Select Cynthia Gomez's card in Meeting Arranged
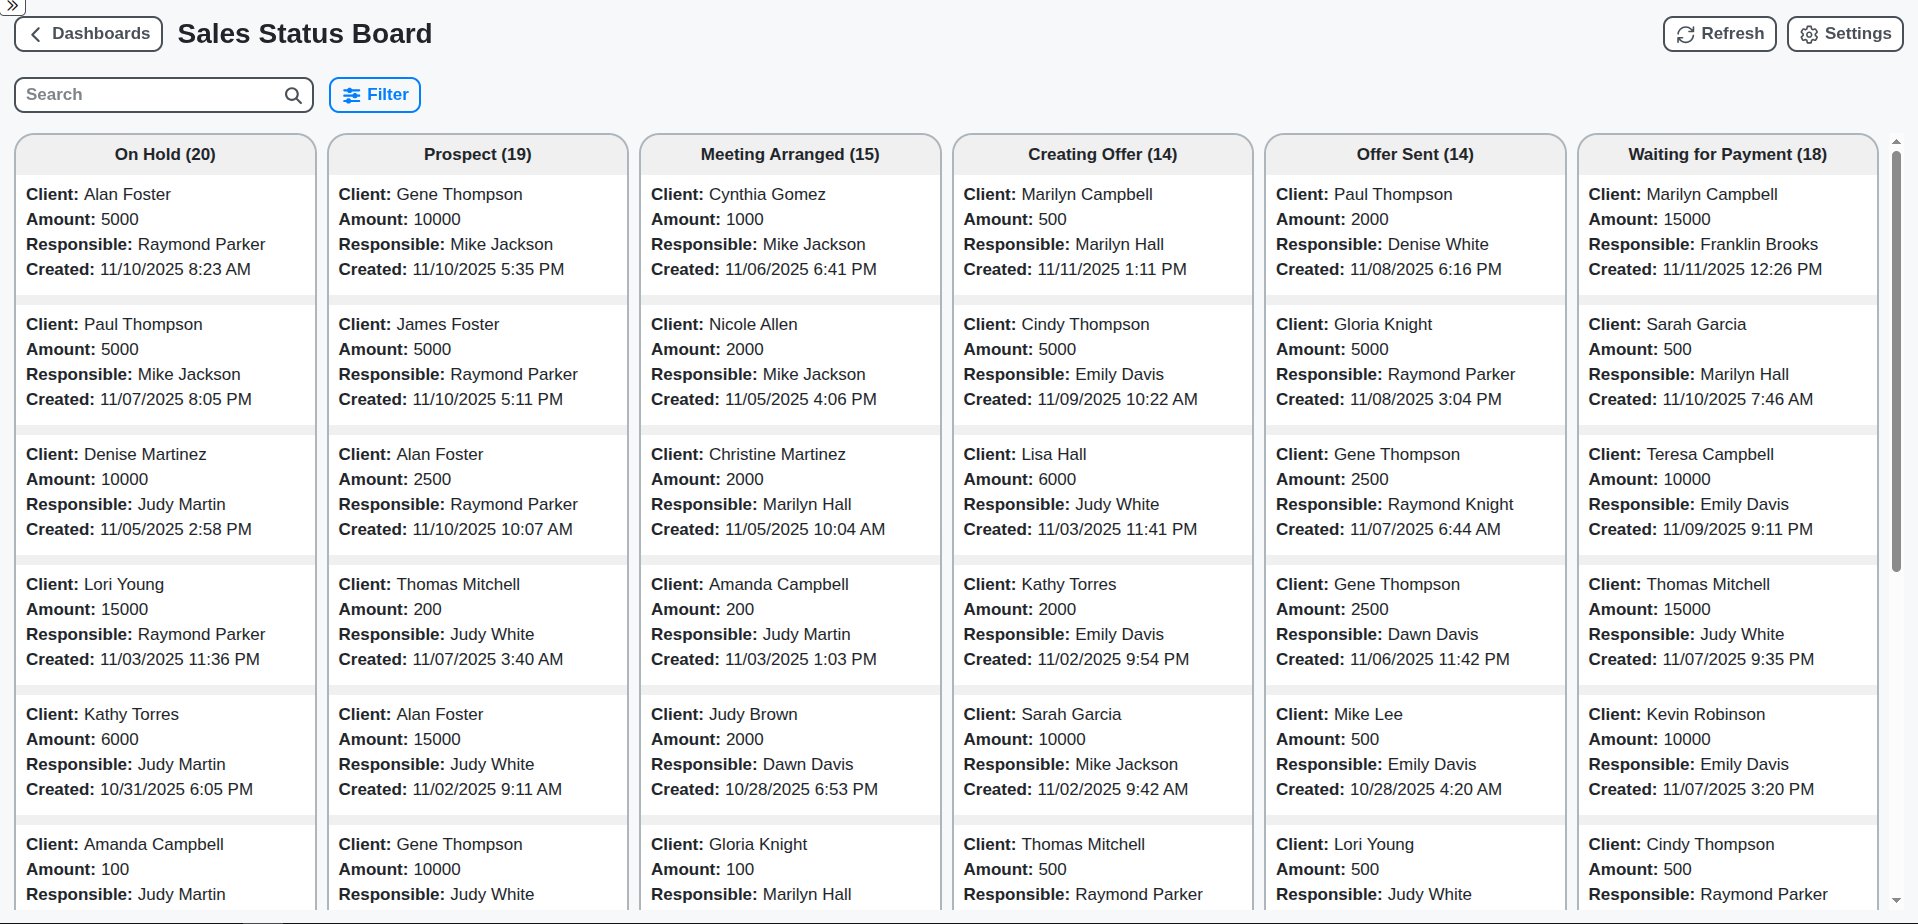This screenshot has width=1918, height=924. (x=790, y=231)
